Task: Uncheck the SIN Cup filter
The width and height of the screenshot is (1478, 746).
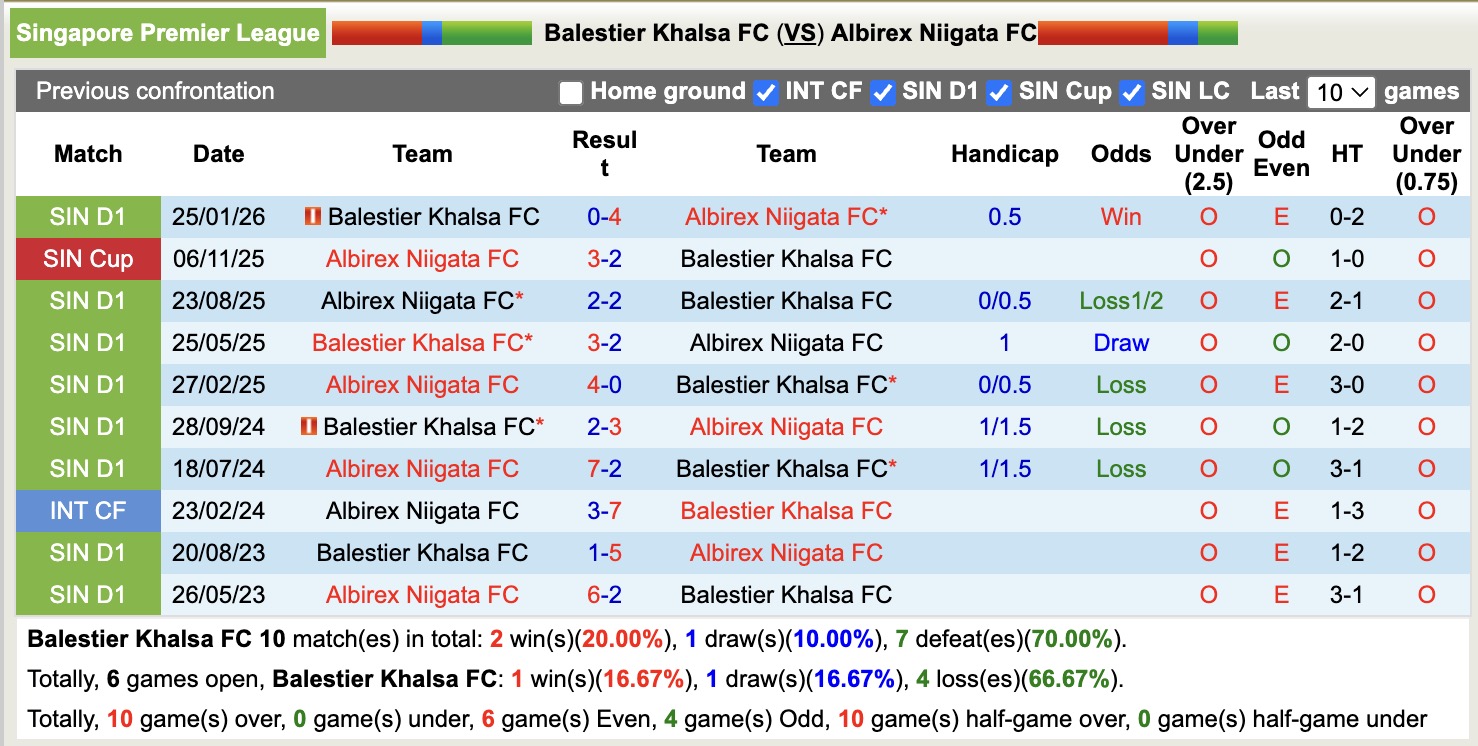Action: pos(999,92)
